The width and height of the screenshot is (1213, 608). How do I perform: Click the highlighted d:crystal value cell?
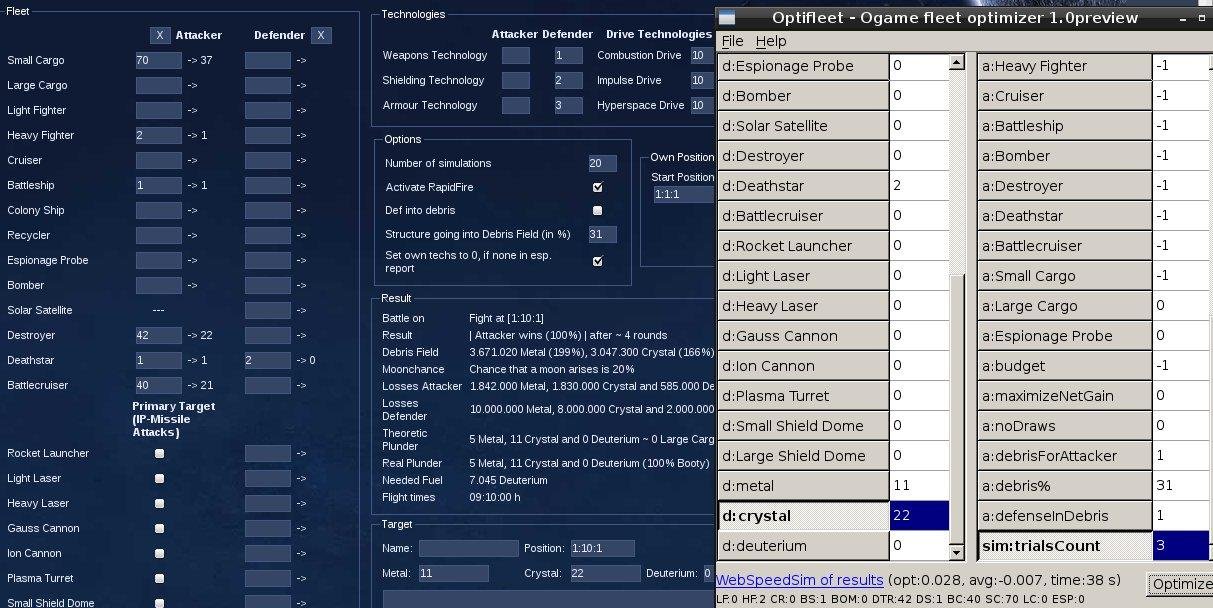point(919,516)
